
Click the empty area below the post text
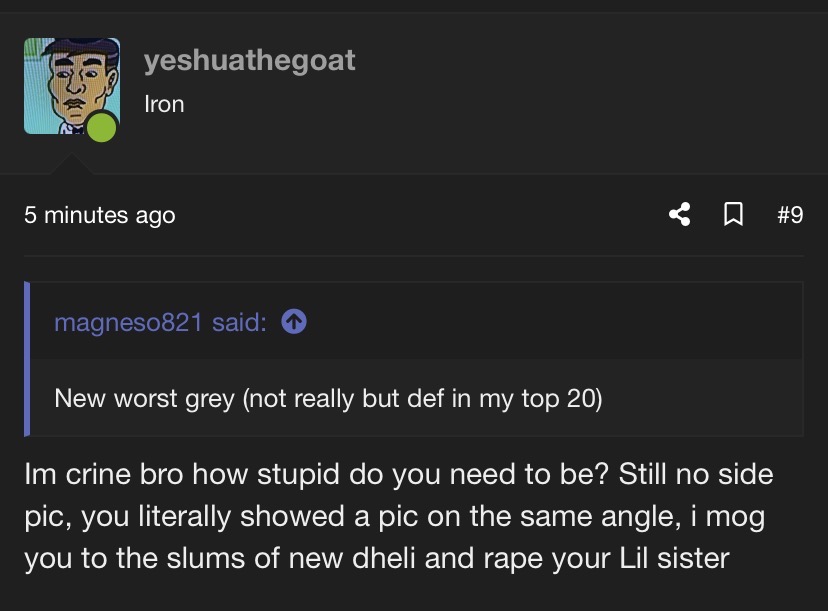[x=414, y=594]
